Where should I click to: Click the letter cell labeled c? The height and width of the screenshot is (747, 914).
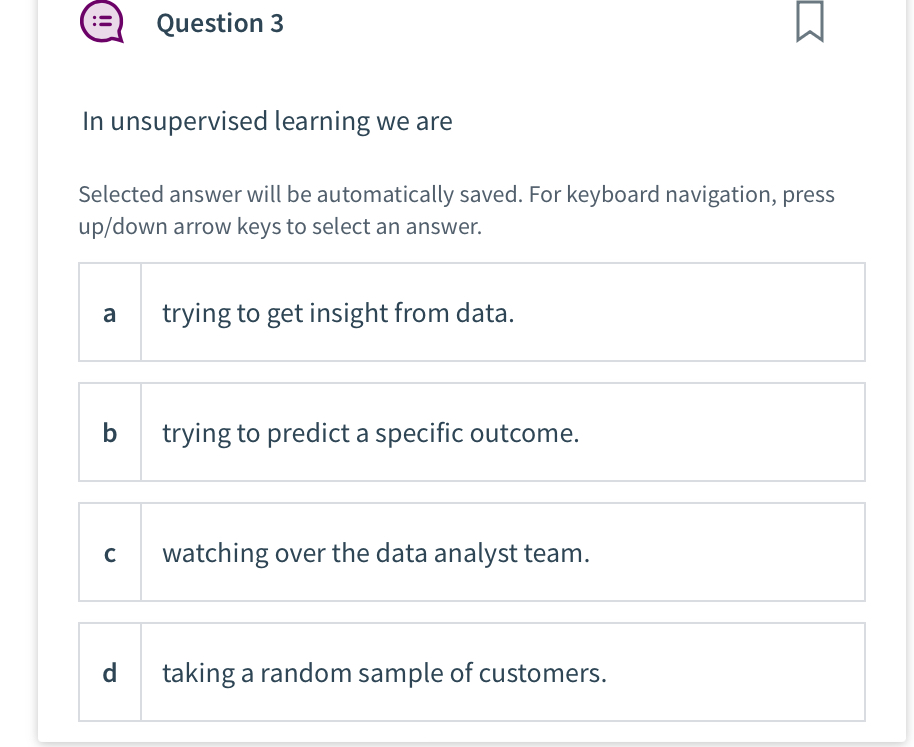[109, 552]
